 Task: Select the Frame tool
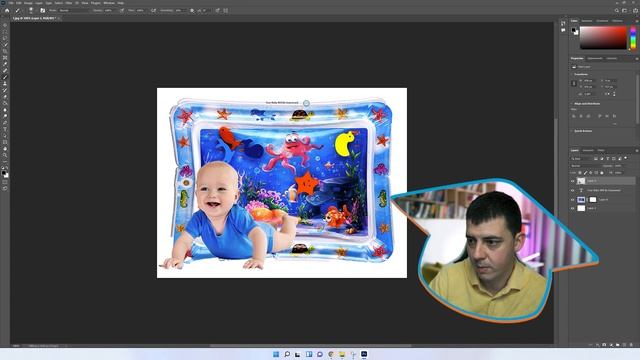[5, 58]
